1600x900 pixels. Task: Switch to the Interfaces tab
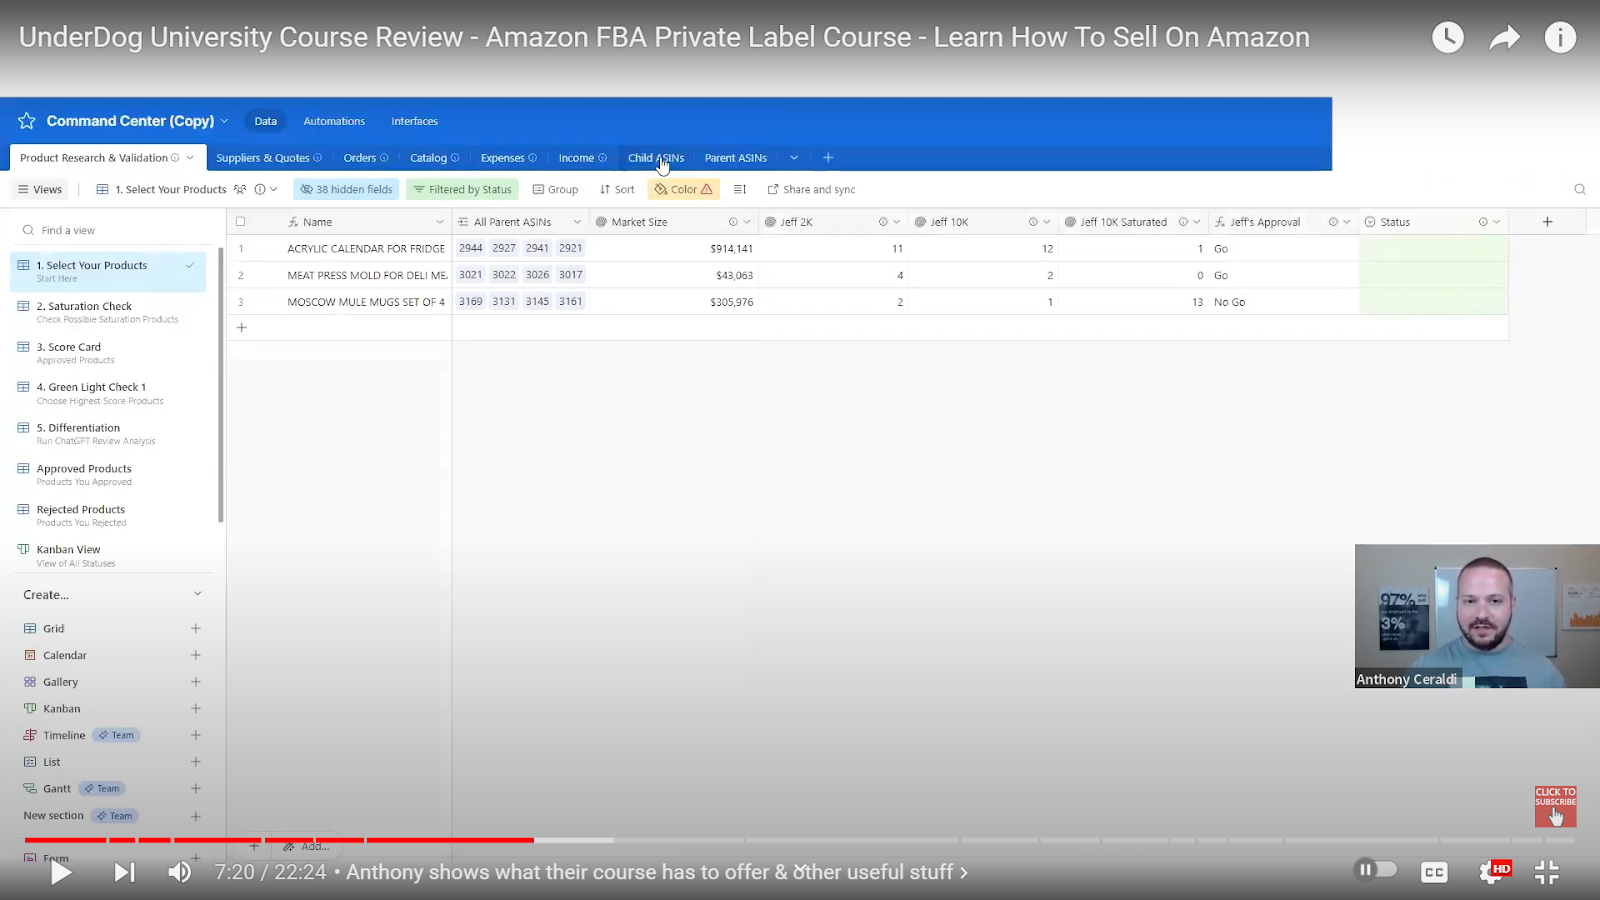[x=414, y=121]
